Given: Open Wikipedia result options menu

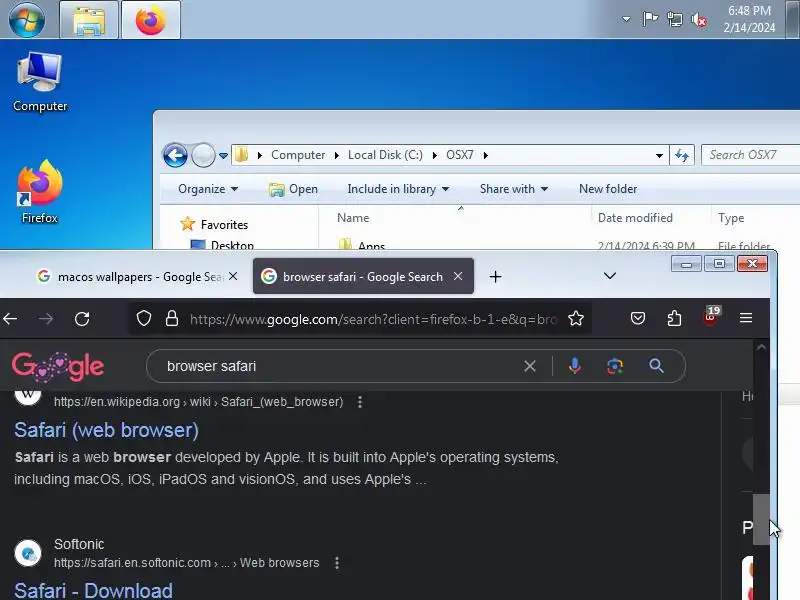Looking at the screenshot, I should pos(360,402).
